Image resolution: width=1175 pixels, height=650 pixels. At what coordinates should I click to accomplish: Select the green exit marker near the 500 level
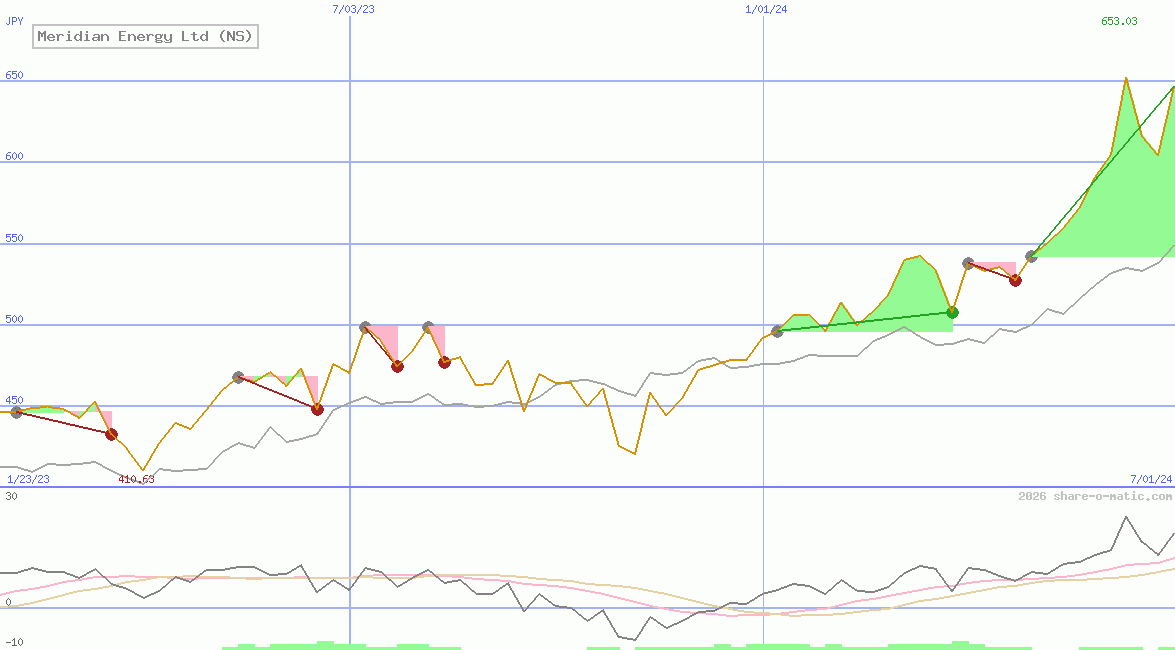(x=951, y=312)
